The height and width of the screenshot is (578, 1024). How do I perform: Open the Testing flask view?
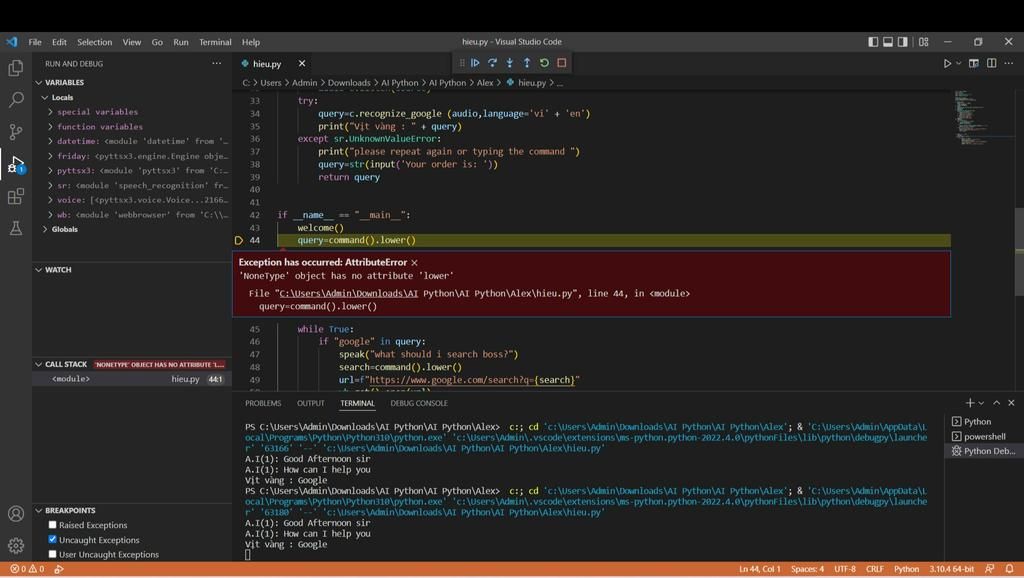[16, 228]
